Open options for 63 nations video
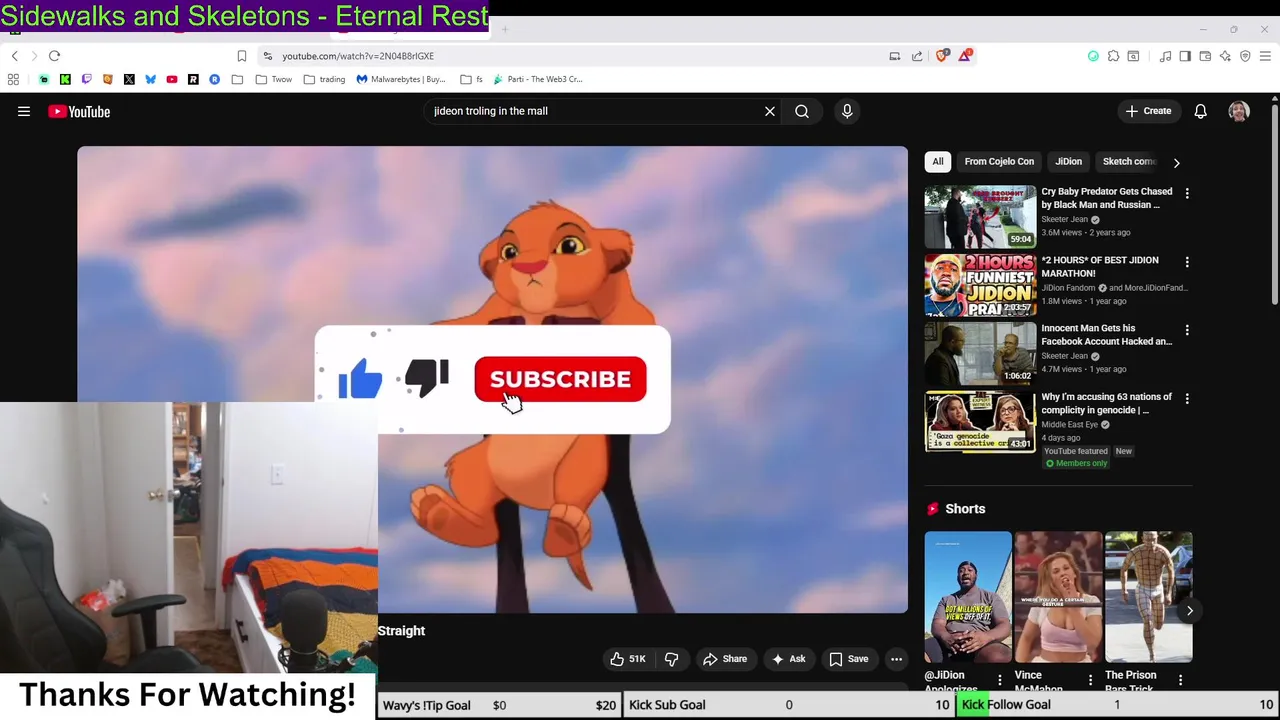1280x720 pixels. pos(1187,398)
